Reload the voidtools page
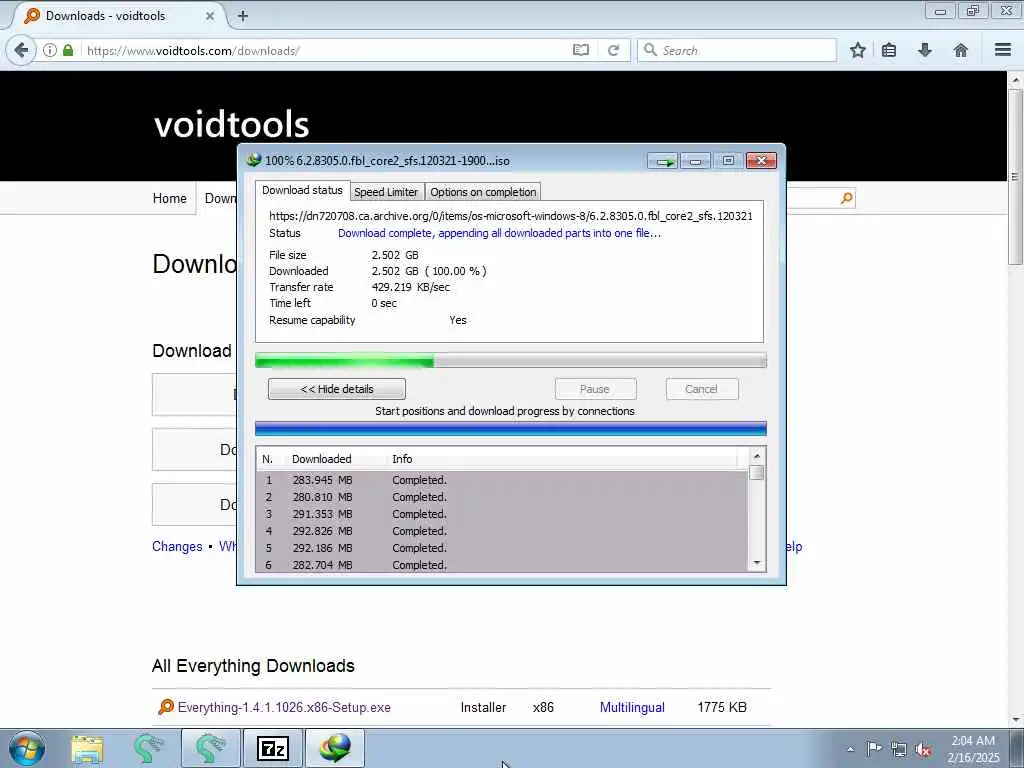The width and height of the screenshot is (1024, 768). point(613,50)
